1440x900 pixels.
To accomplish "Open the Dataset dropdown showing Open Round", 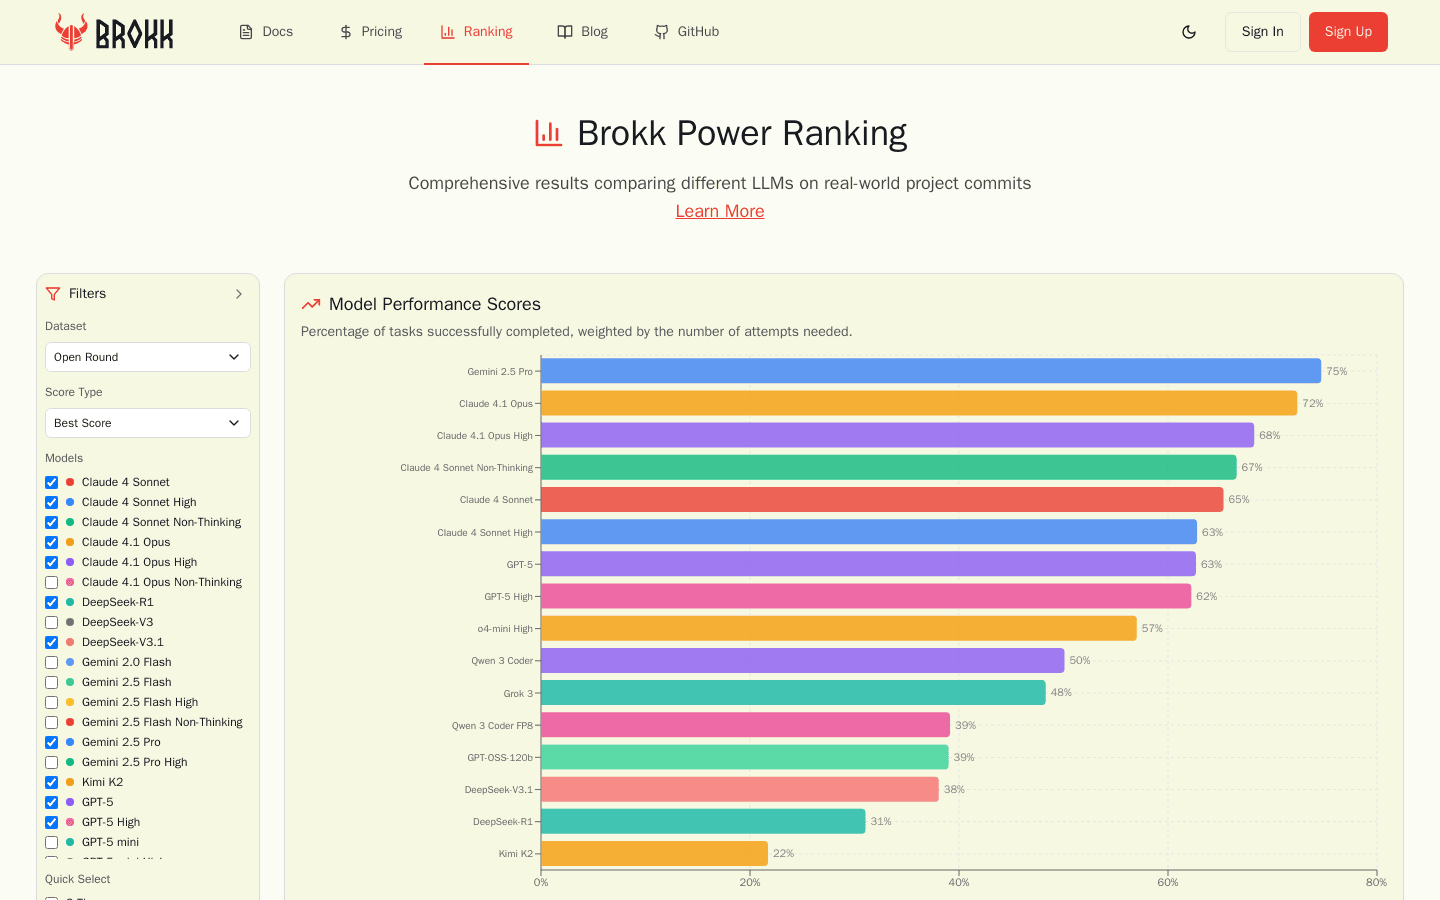I will (148, 357).
